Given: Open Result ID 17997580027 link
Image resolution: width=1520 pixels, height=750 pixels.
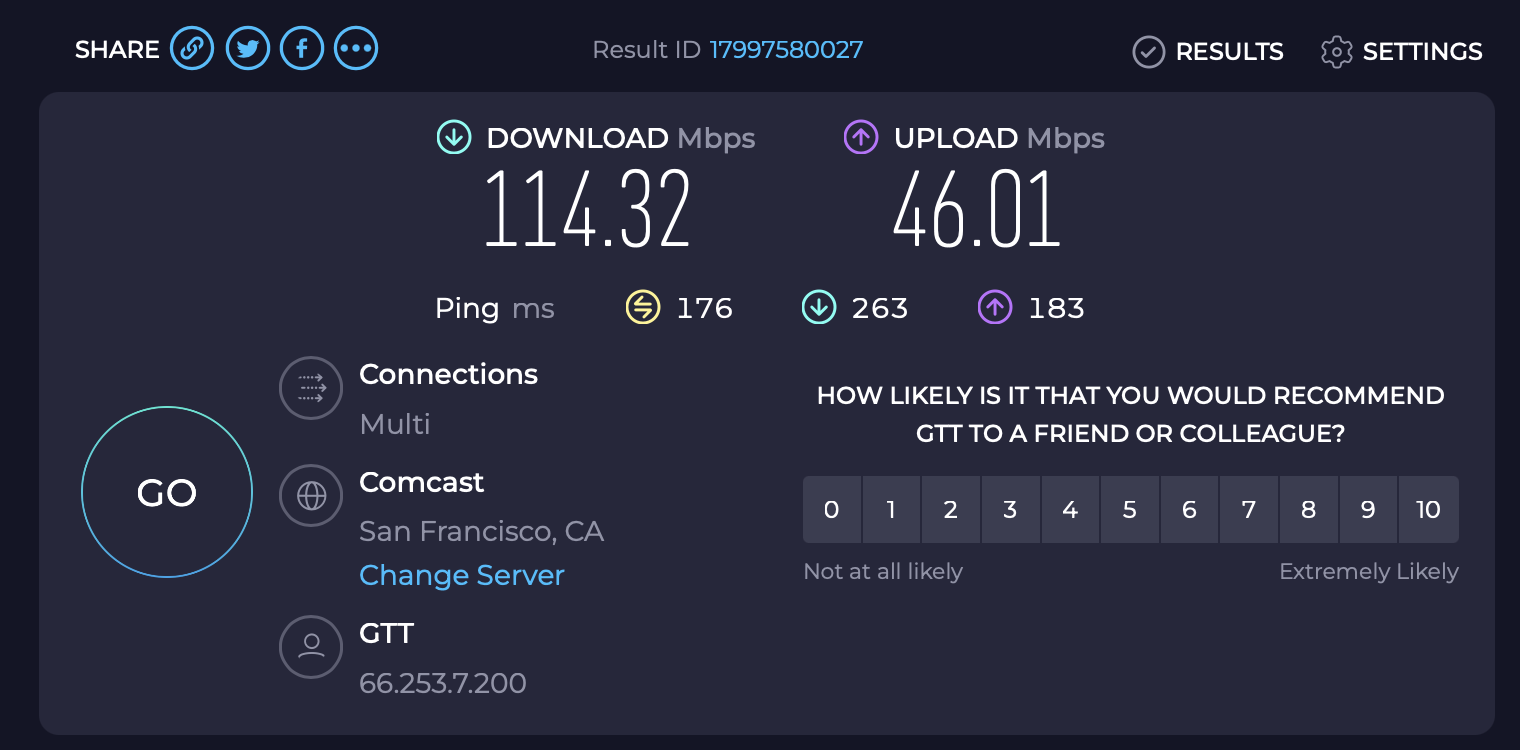Looking at the screenshot, I should 786,49.
